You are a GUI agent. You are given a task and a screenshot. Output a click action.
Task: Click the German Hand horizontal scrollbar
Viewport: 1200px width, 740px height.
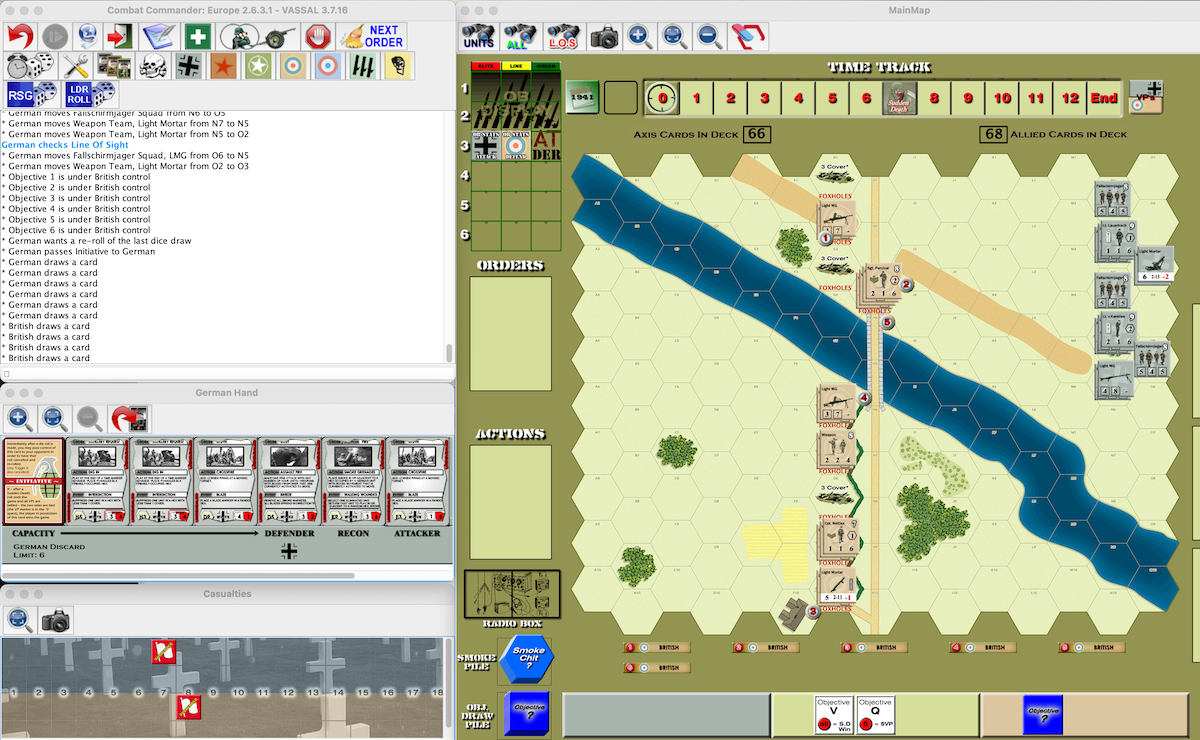tap(178, 575)
